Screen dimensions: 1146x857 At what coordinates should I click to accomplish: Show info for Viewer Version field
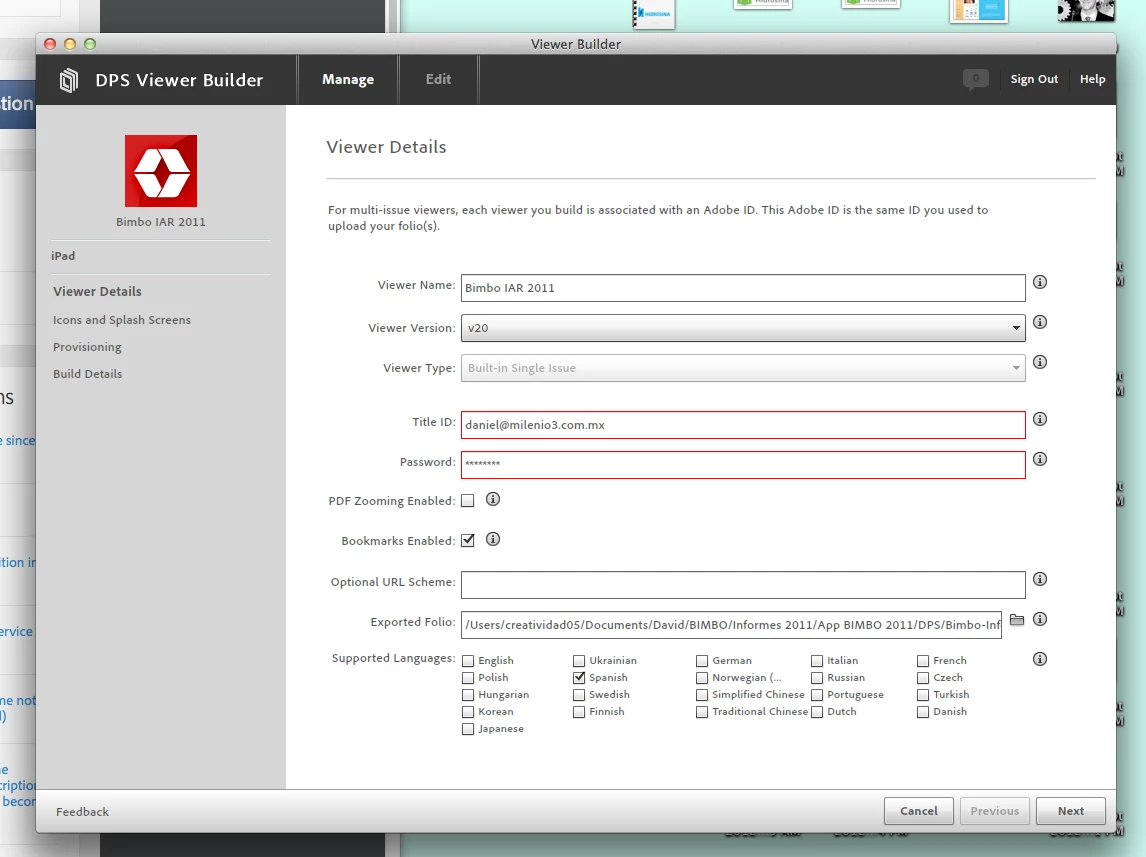1040,322
